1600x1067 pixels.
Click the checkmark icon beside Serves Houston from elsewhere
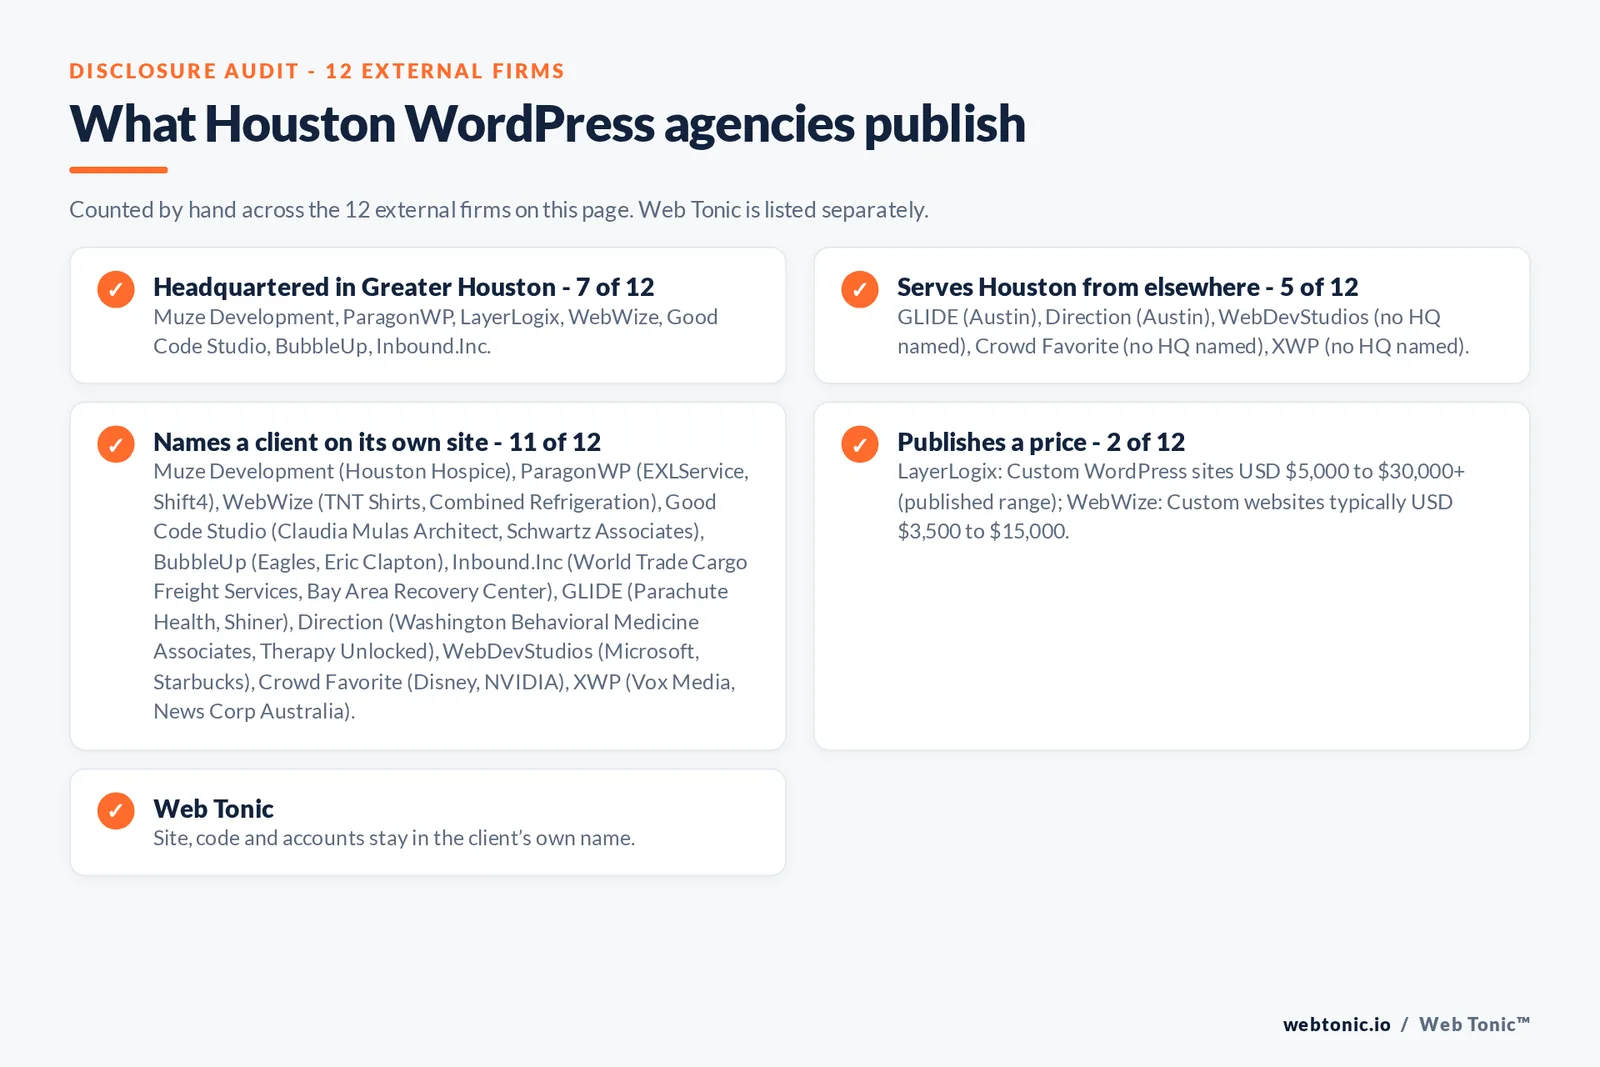click(x=860, y=289)
